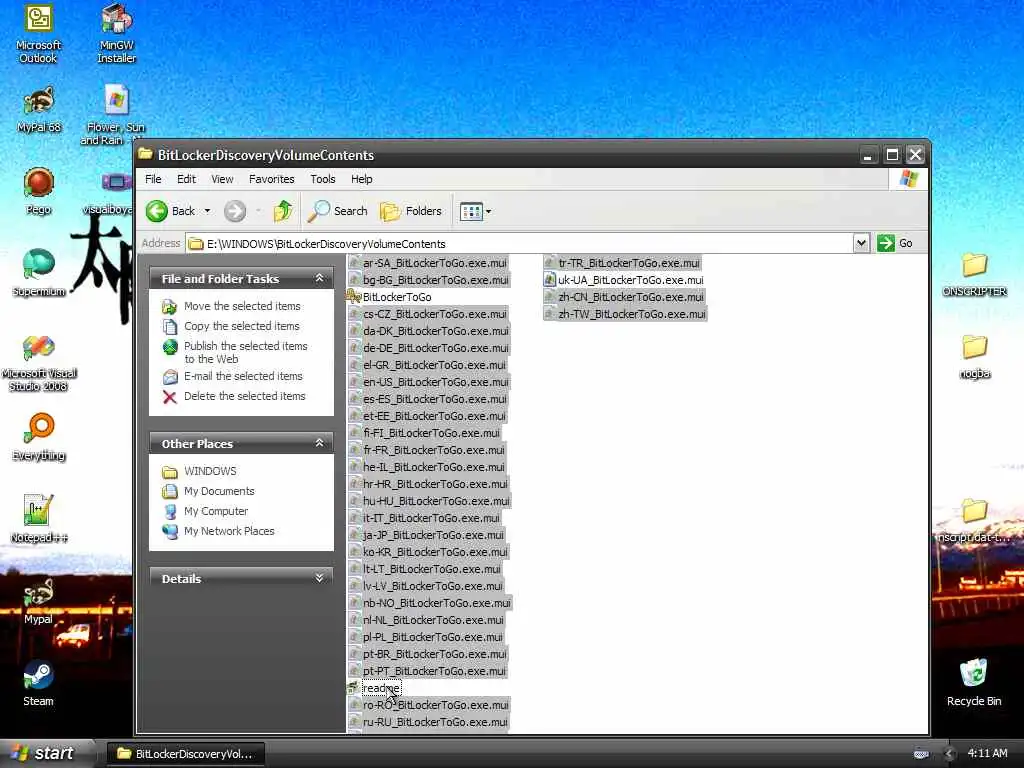Screen dimensions: 1024x768
Task: Open the File menu
Action: 153,179
